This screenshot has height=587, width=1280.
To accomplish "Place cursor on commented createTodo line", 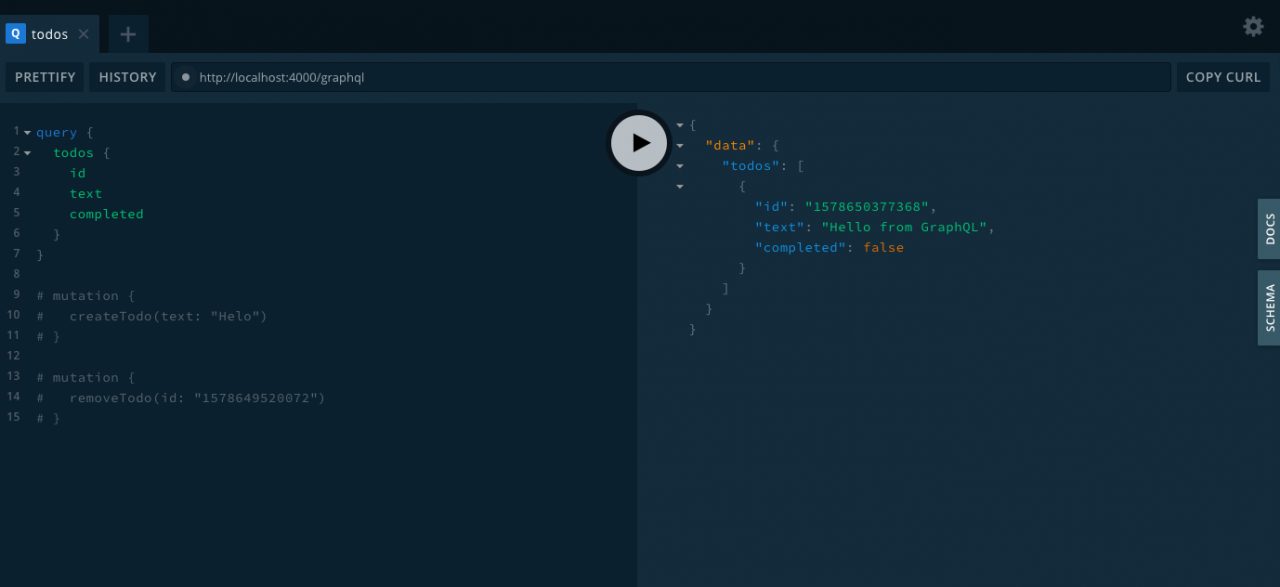I will click(x=167, y=316).
